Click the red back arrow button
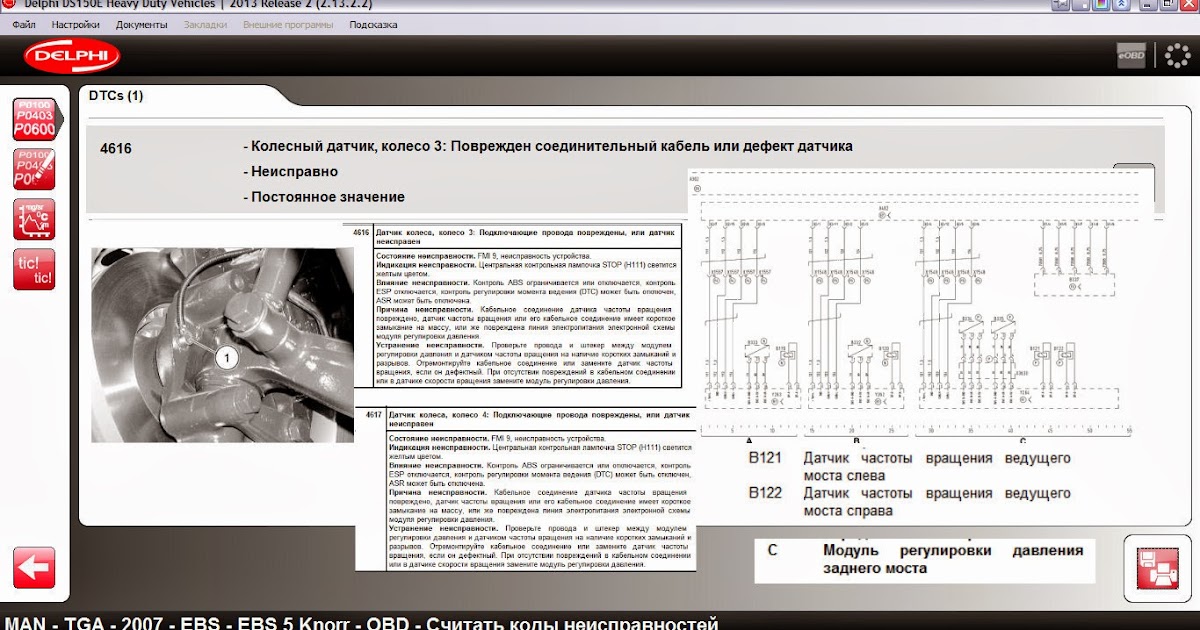The width and height of the screenshot is (1200, 630). (x=34, y=568)
